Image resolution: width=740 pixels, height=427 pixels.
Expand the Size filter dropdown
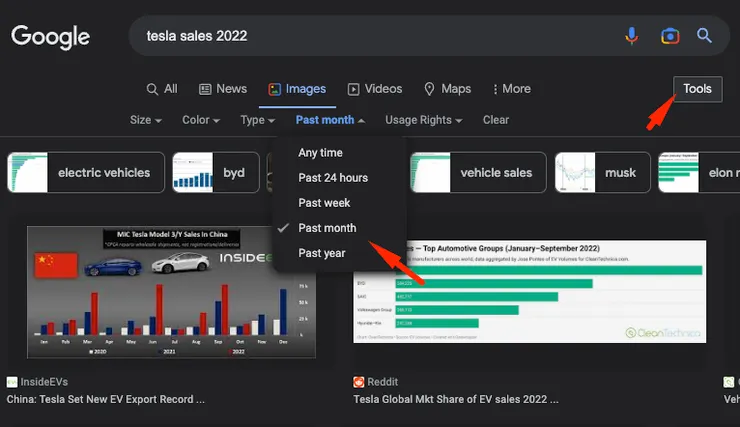pyautogui.click(x=146, y=120)
